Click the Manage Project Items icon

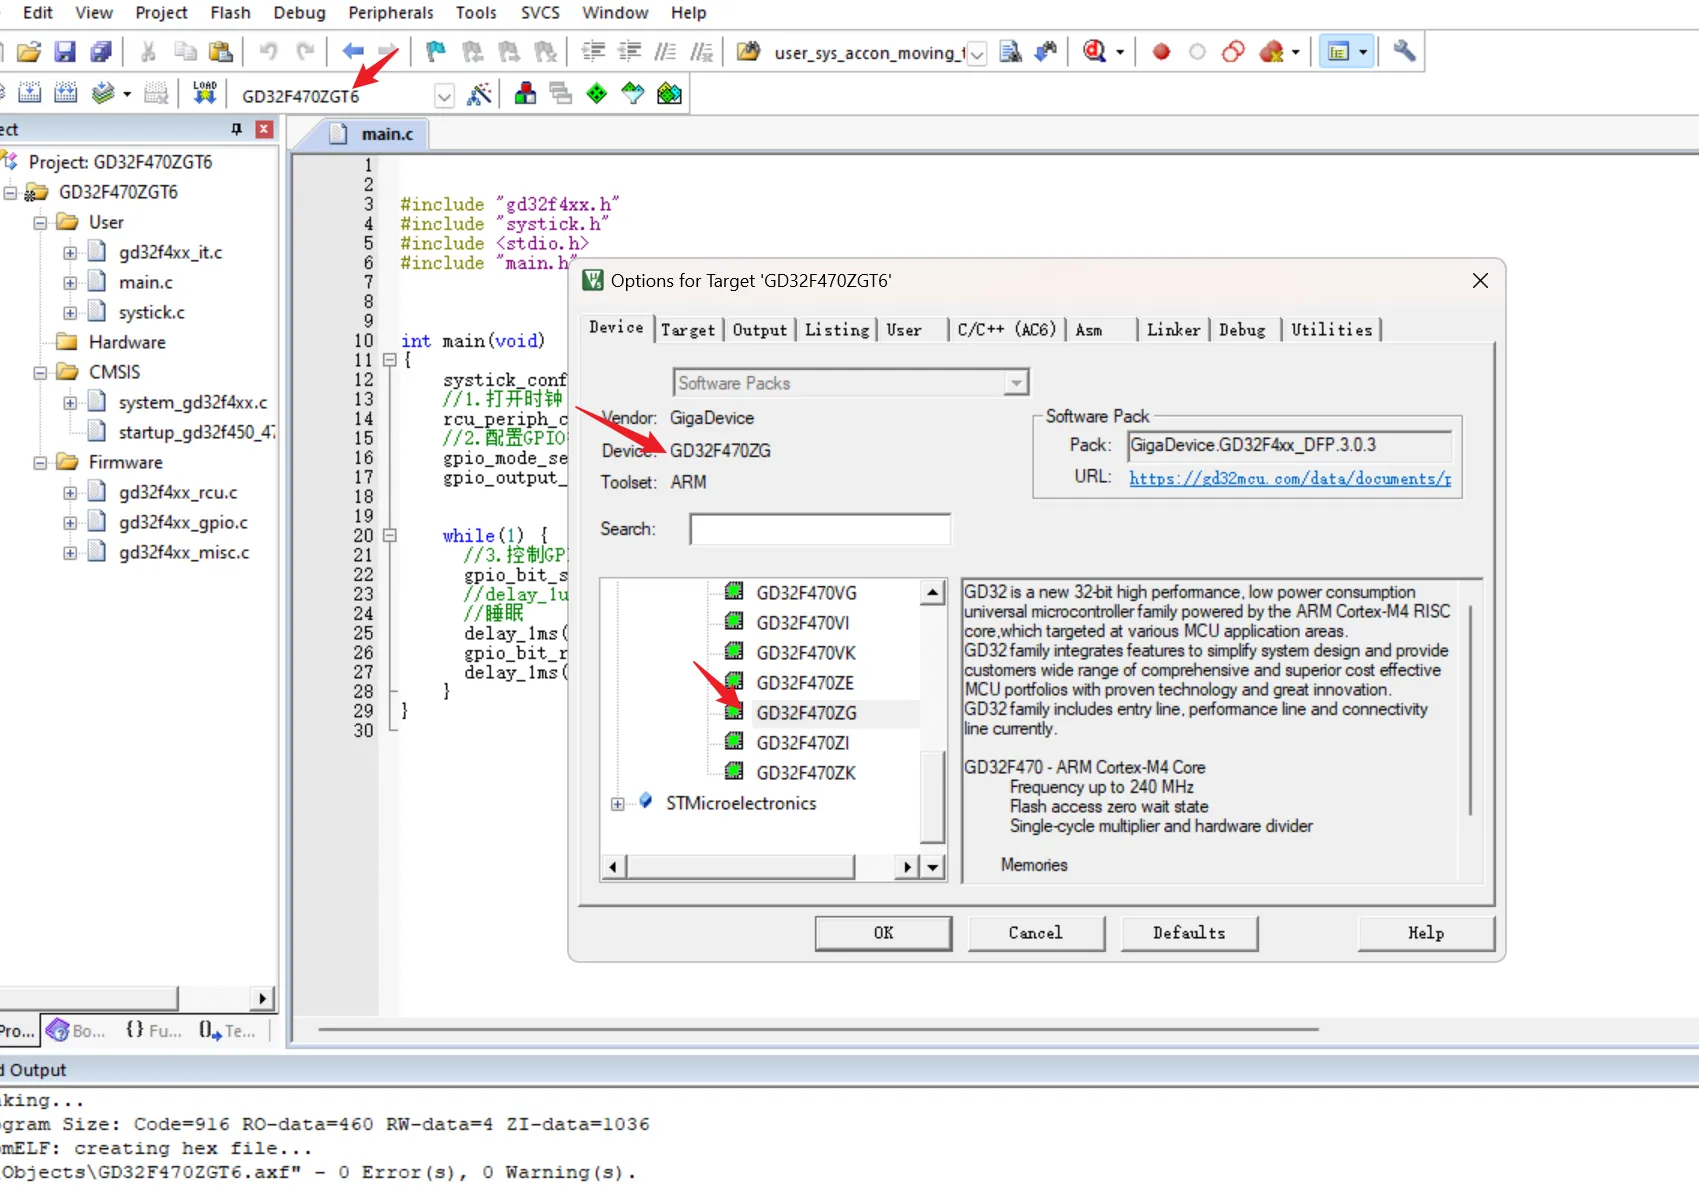pyautogui.click(x=525, y=94)
